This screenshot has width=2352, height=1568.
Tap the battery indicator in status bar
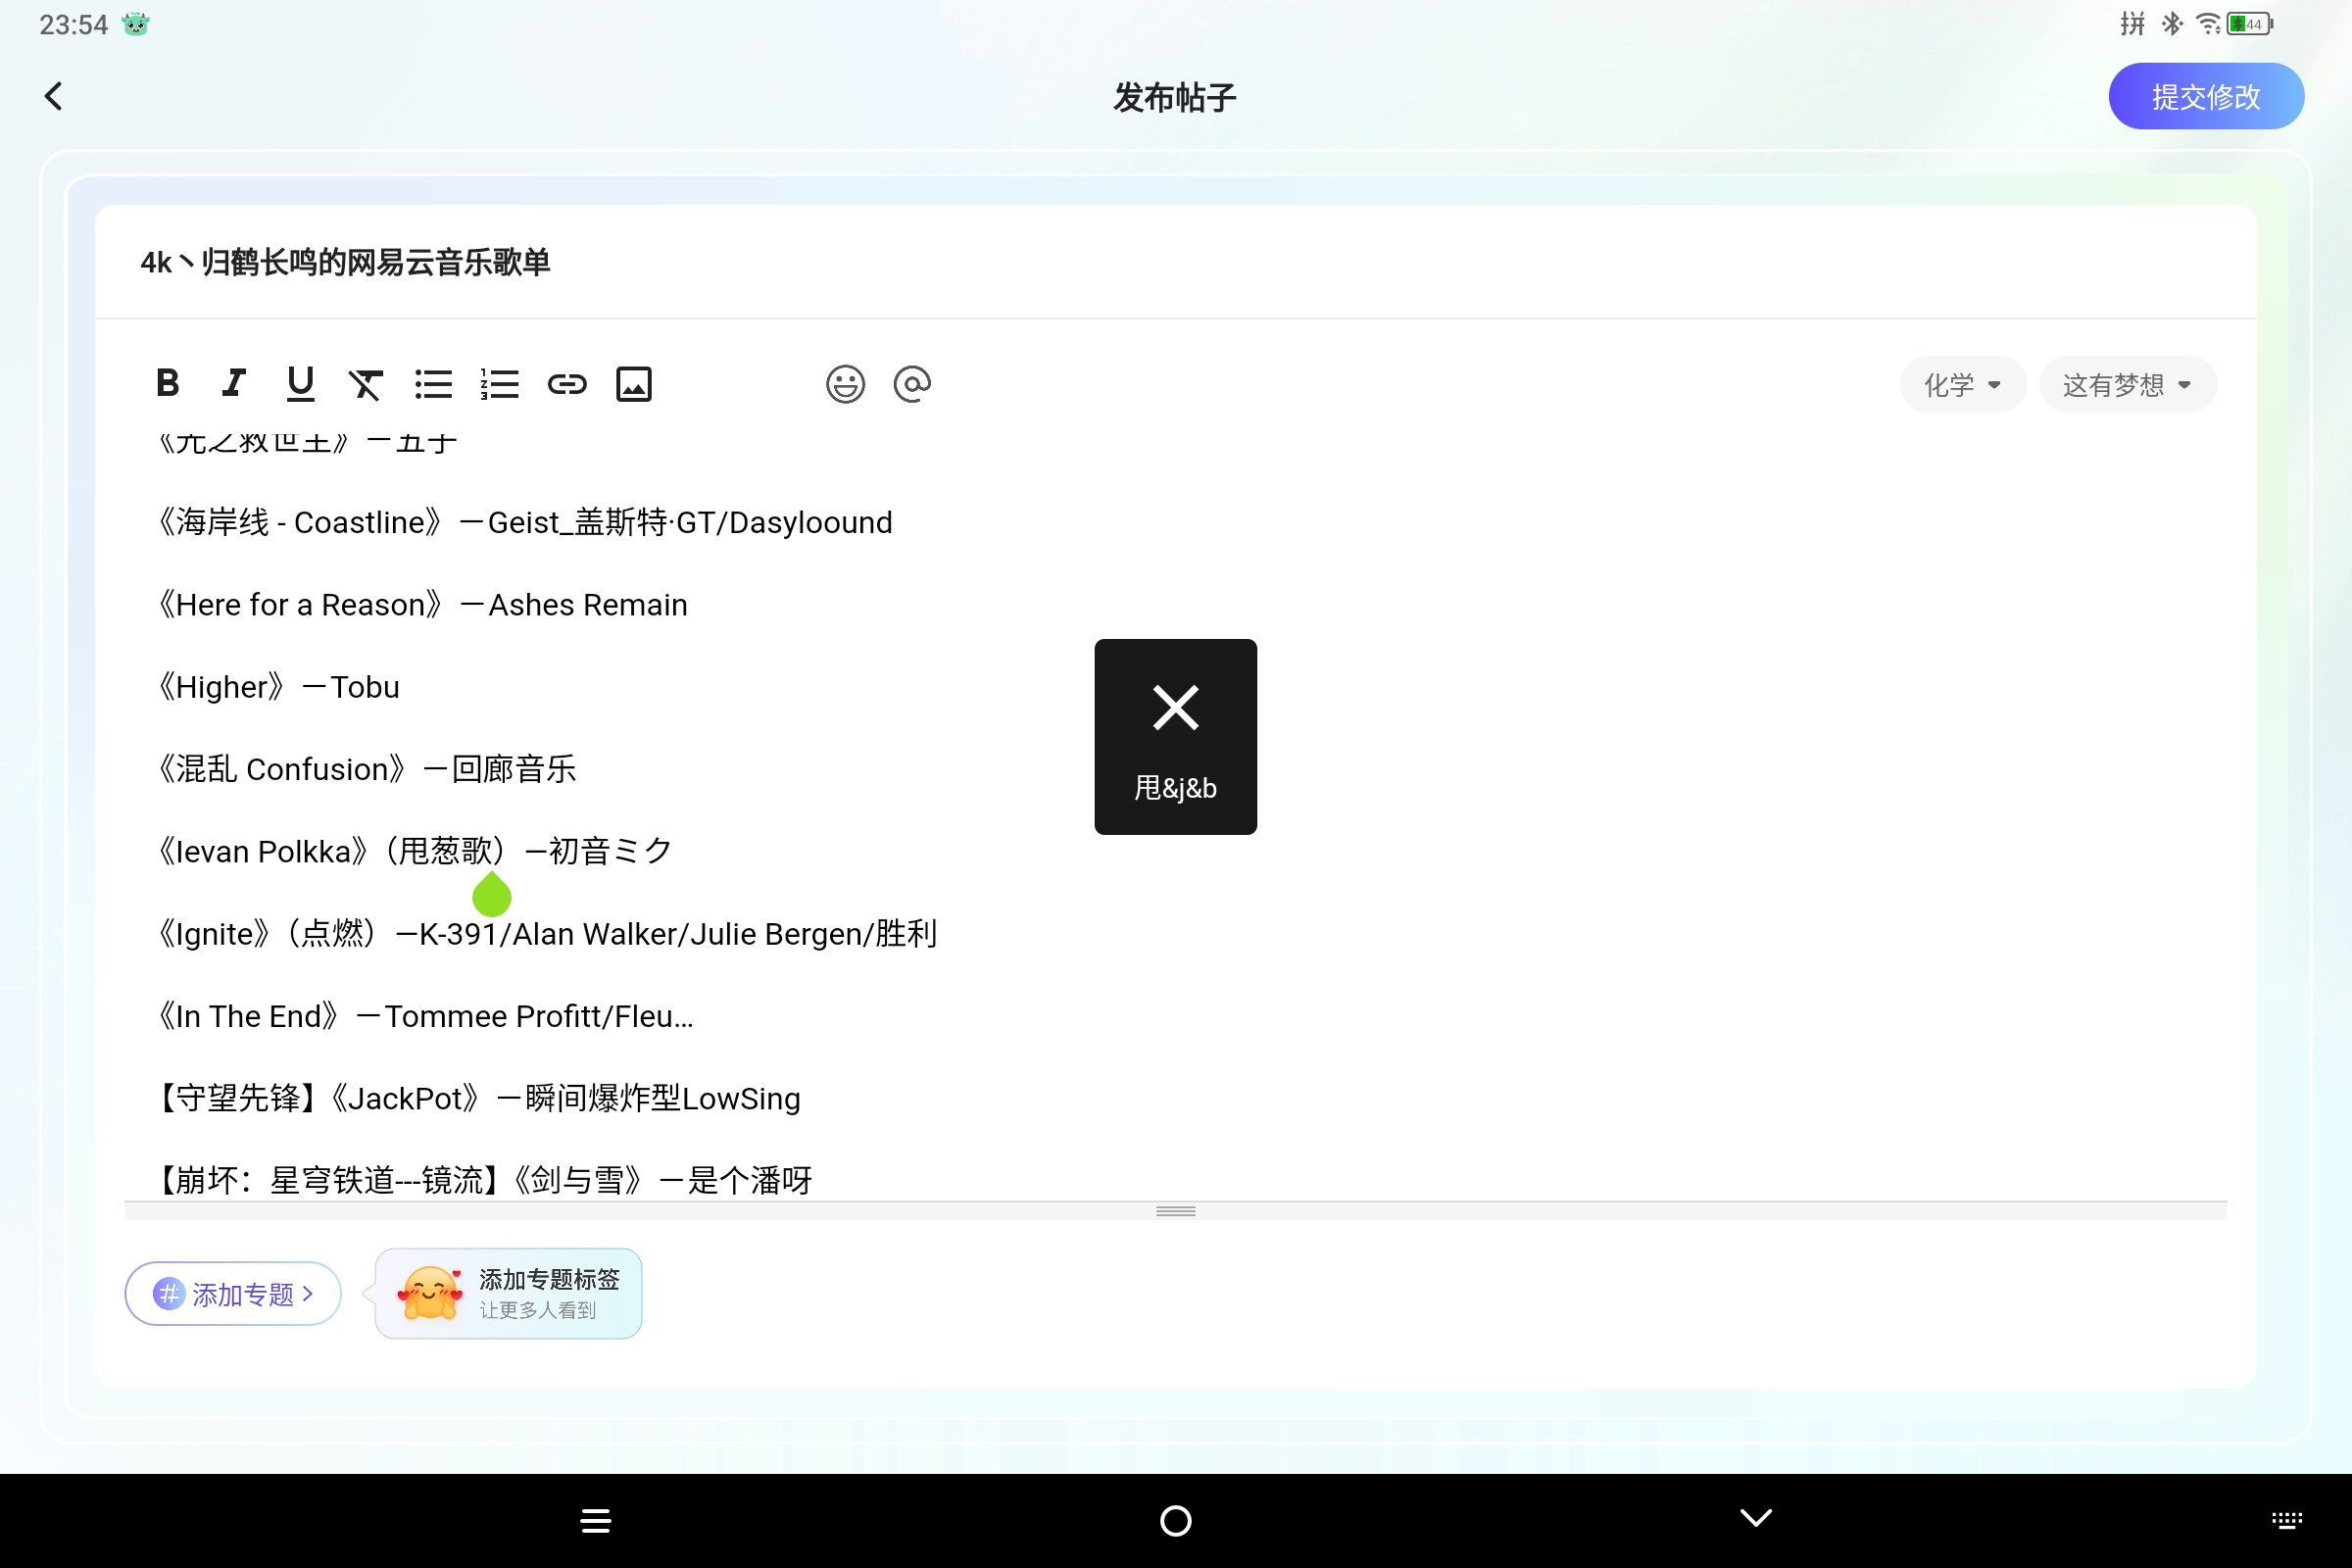[x=2251, y=24]
